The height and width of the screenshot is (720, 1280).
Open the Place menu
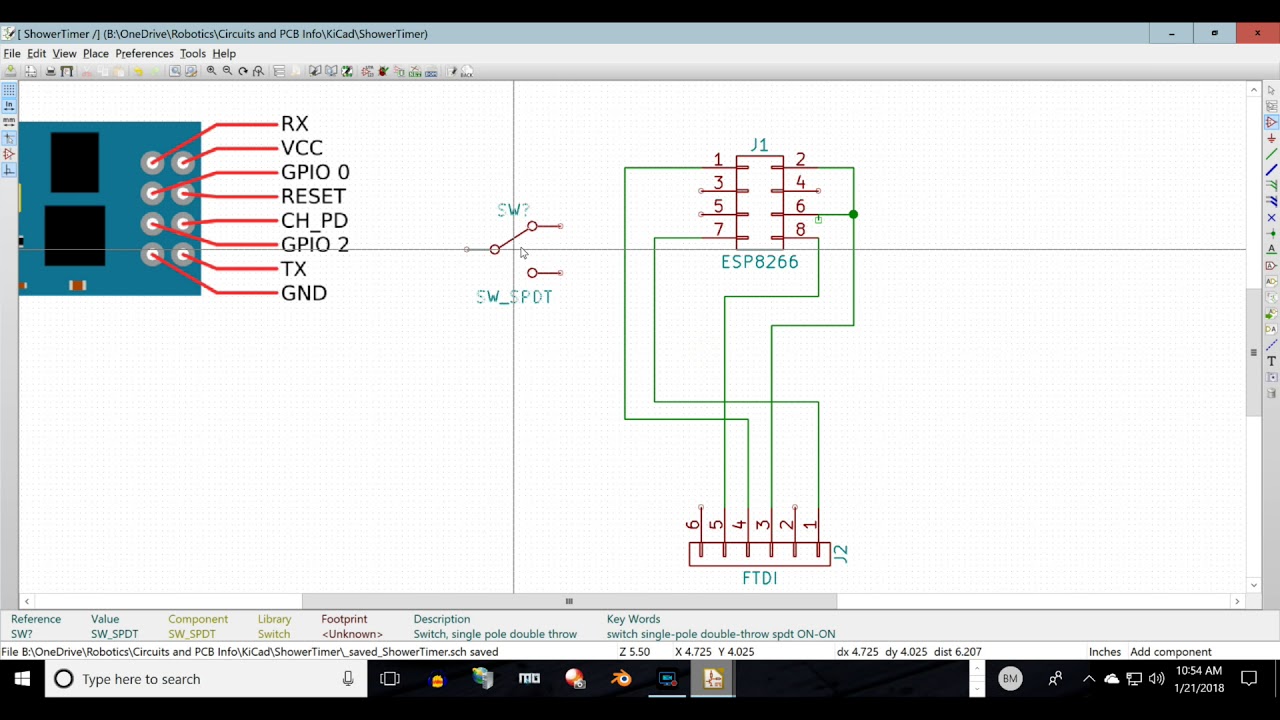[96, 53]
